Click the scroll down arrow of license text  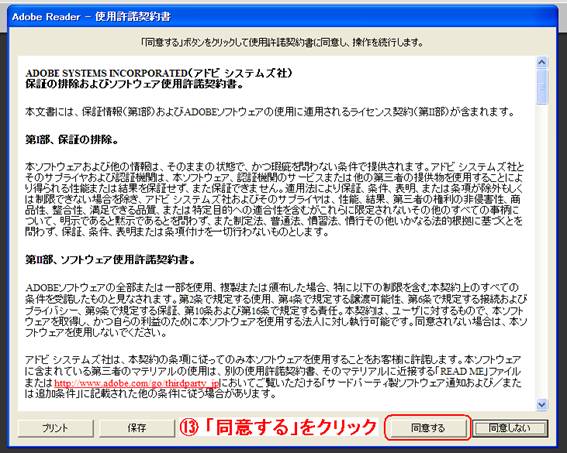pos(542,404)
